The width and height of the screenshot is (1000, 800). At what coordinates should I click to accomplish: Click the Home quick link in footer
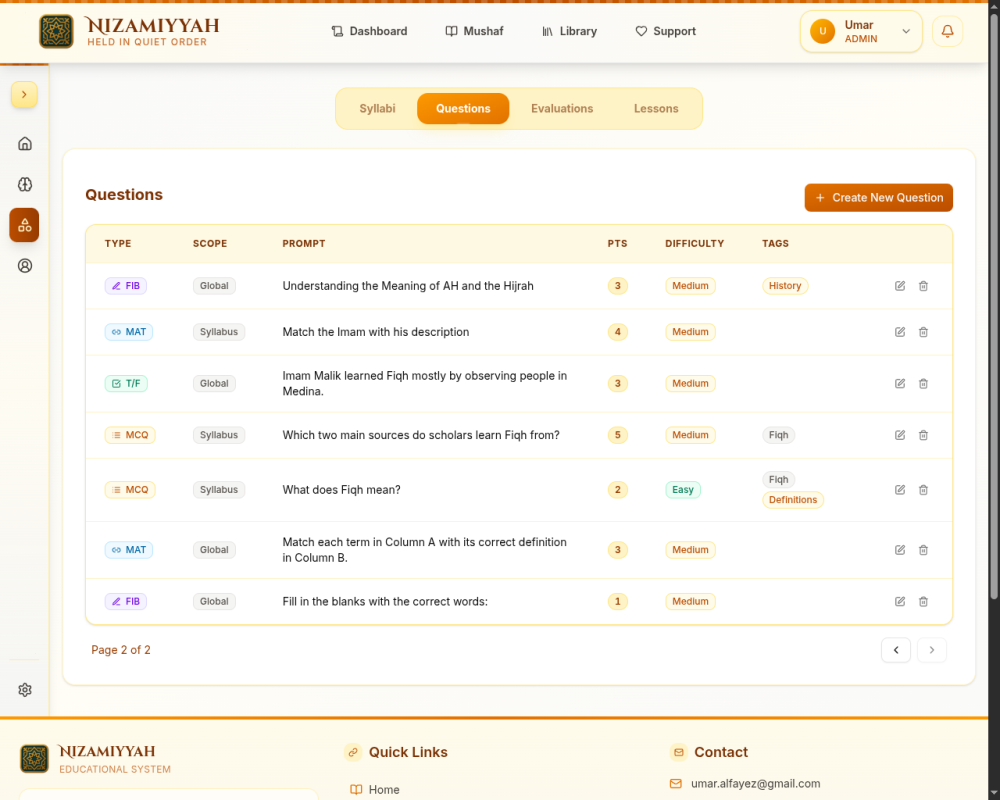coord(375,789)
